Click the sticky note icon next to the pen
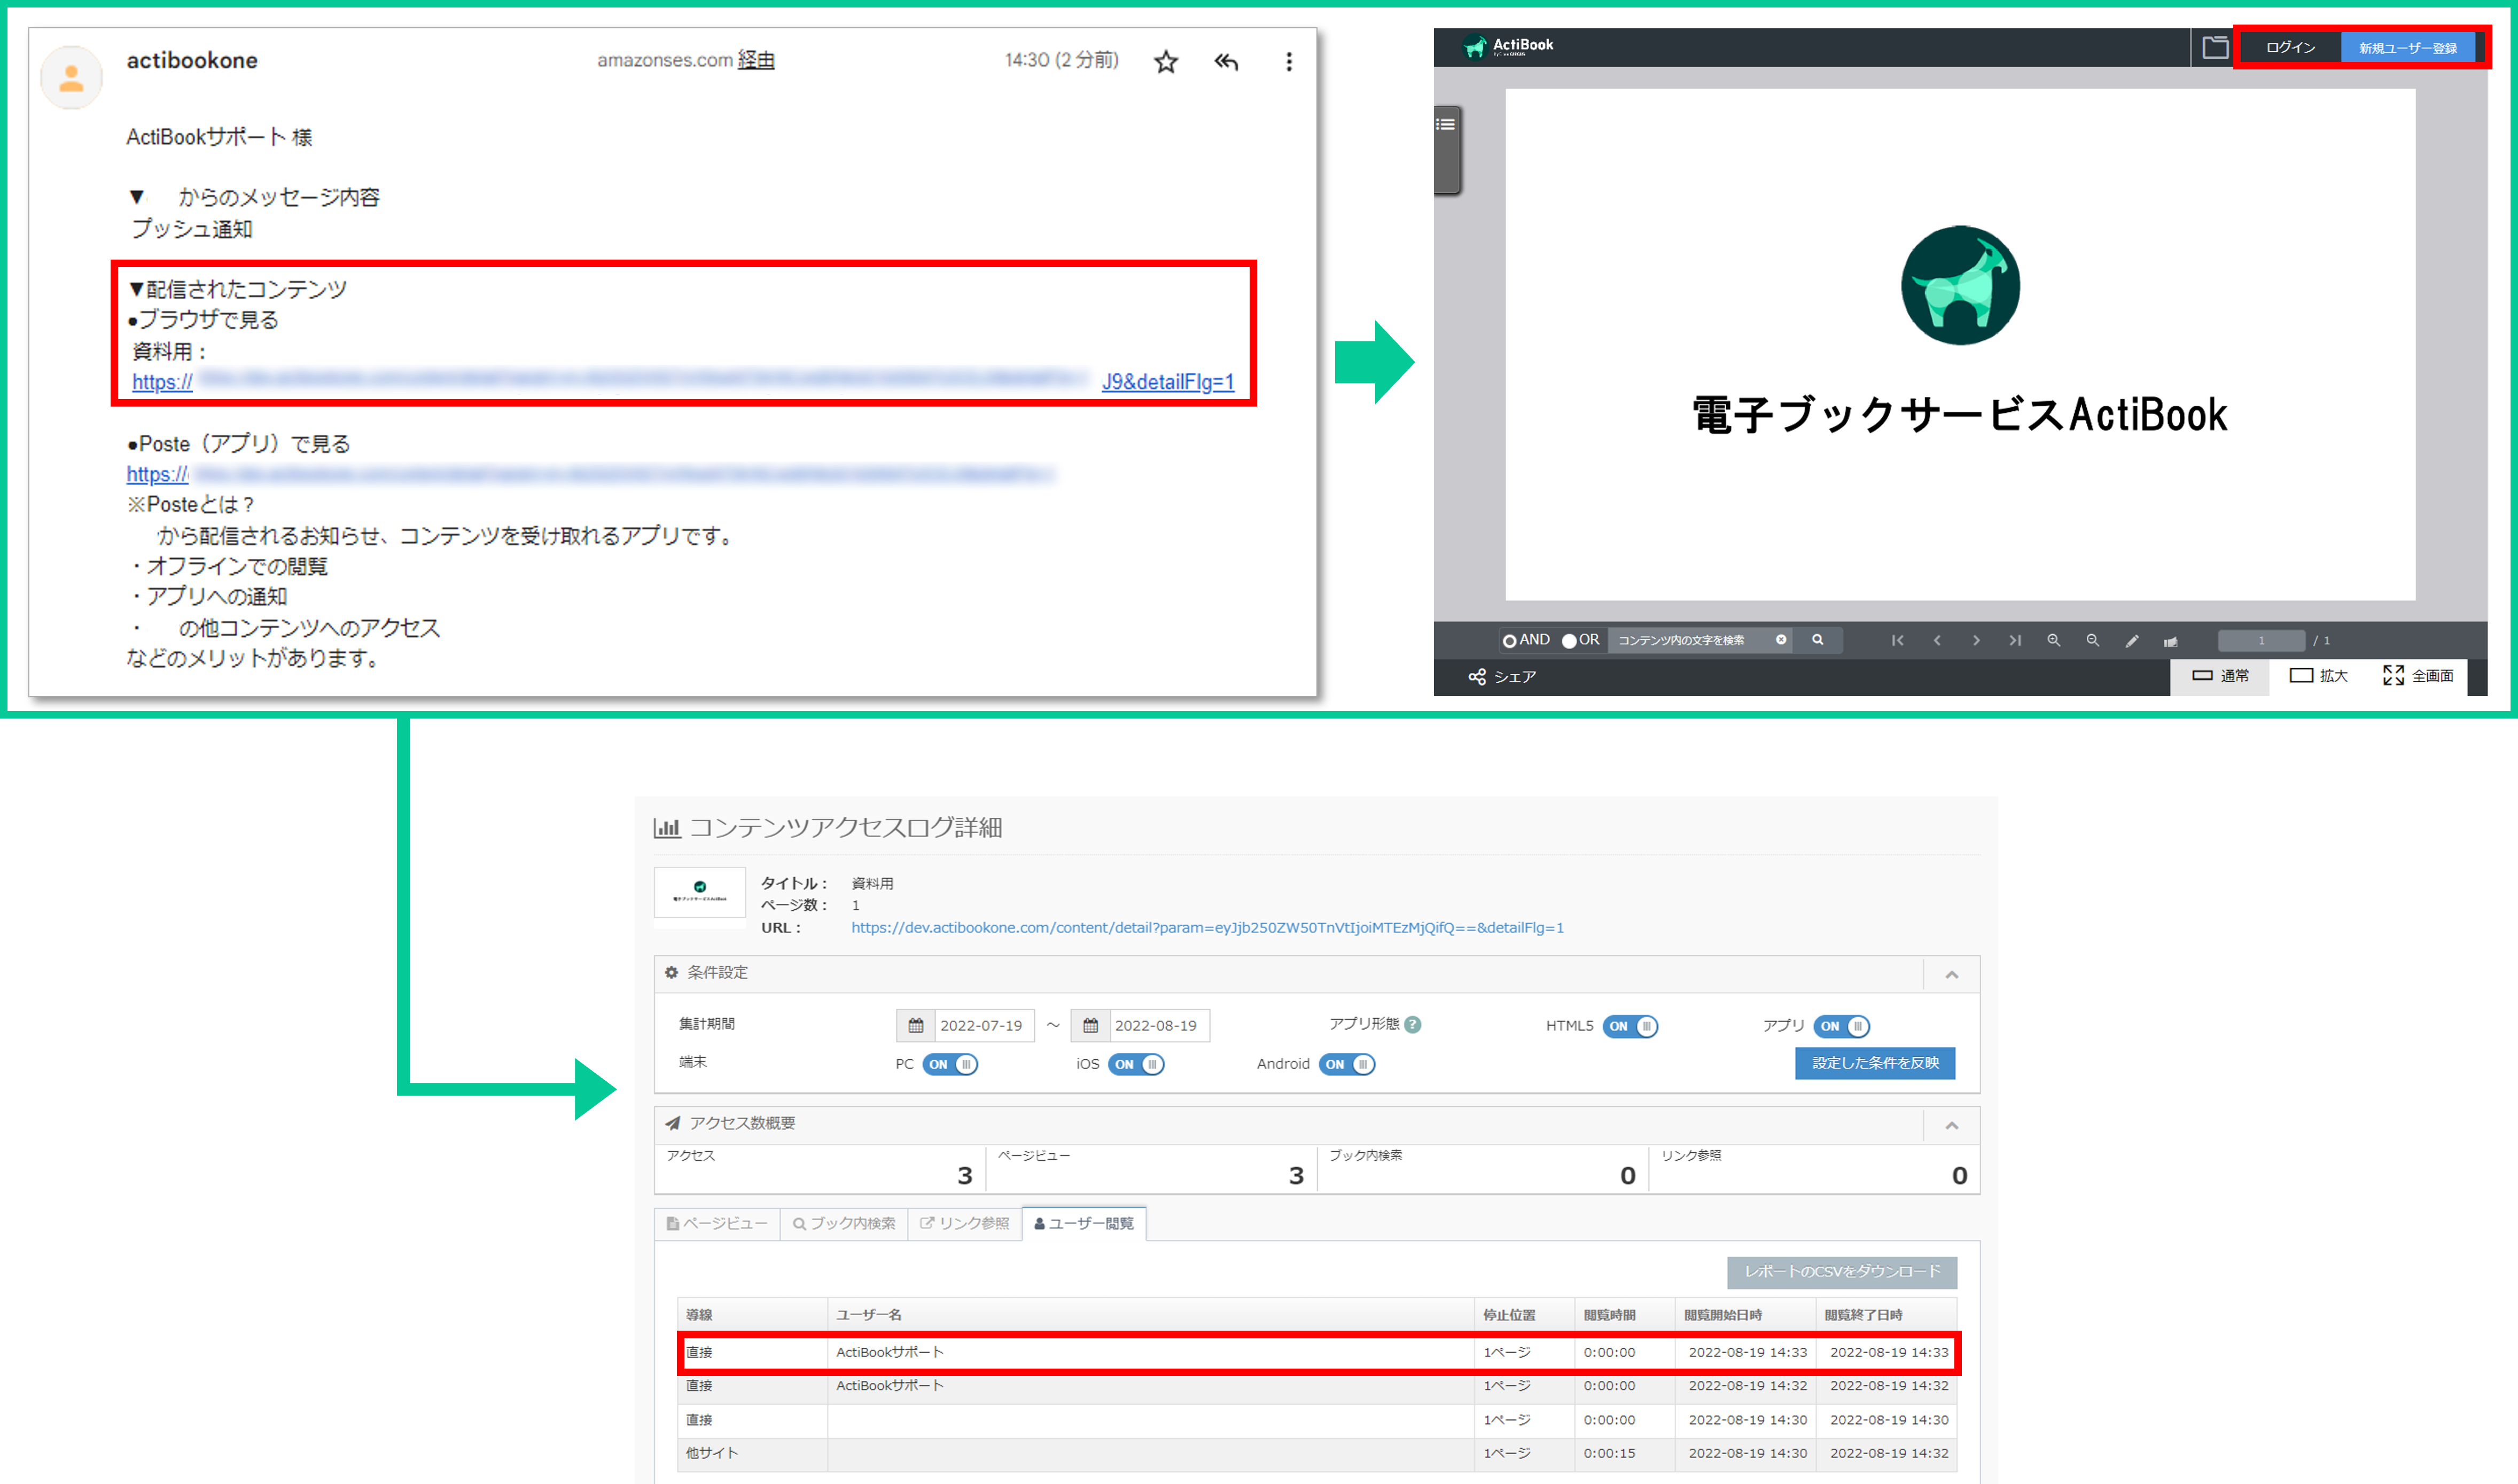Screen dimensions: 2518x1484 2170,641
